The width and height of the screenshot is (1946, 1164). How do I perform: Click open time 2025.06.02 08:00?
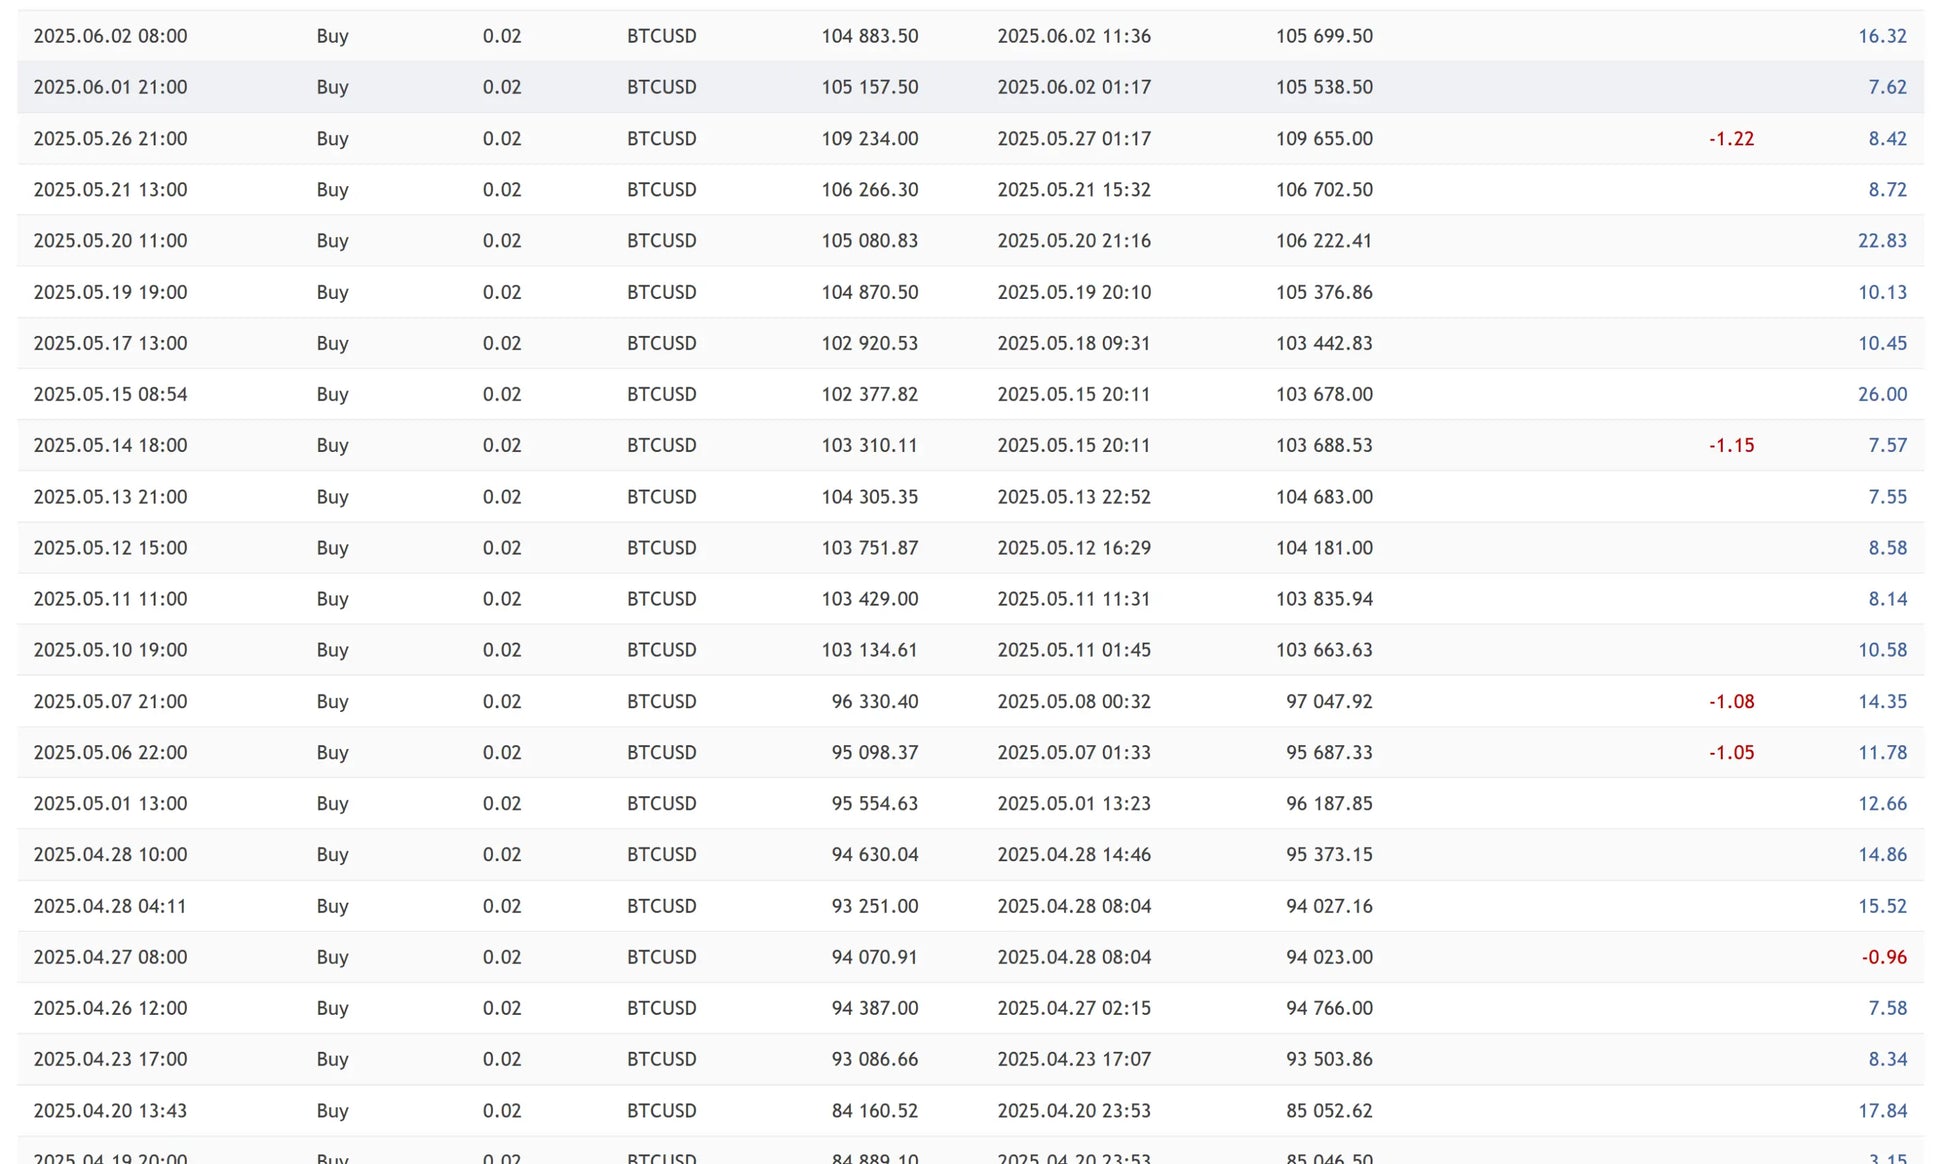pos(110,36)
